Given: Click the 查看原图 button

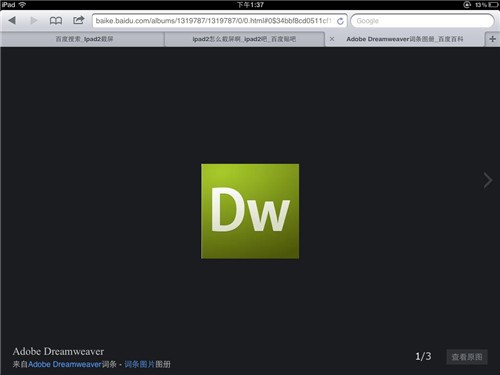Looking at the screenshot, I should tap(467, 357).
